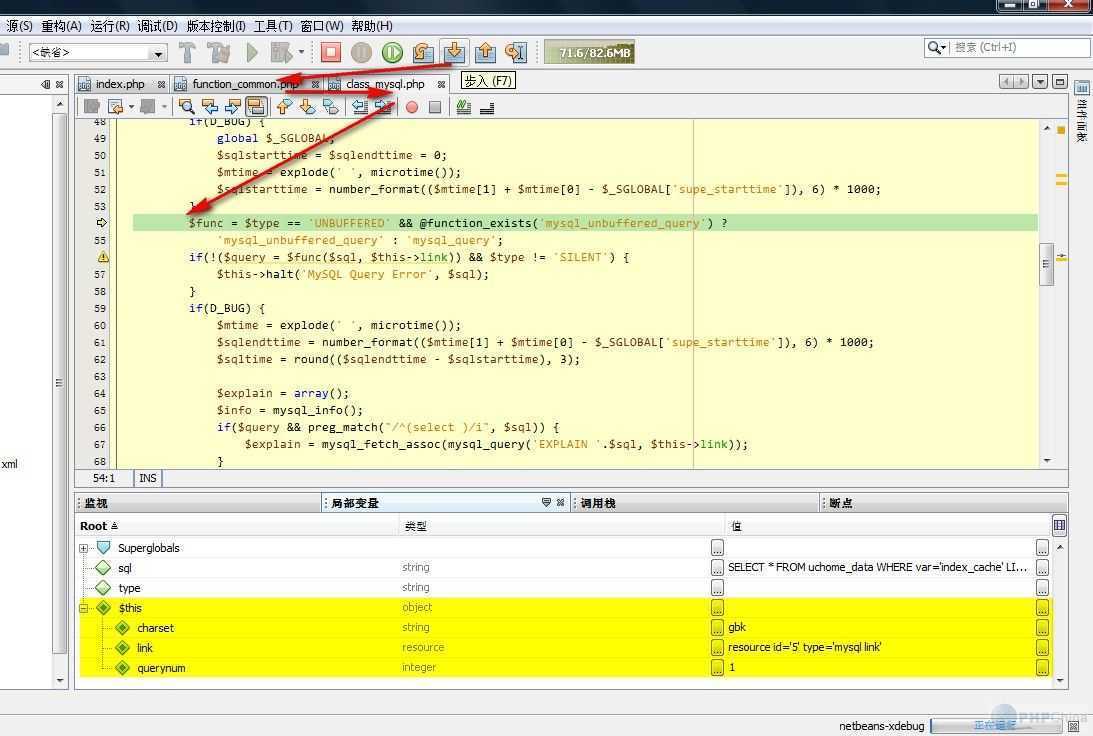This screenshot has width=1093, height=736.
Task: Collapse the $this tree node
Action: pyautogui.click(x=84, y=608)
